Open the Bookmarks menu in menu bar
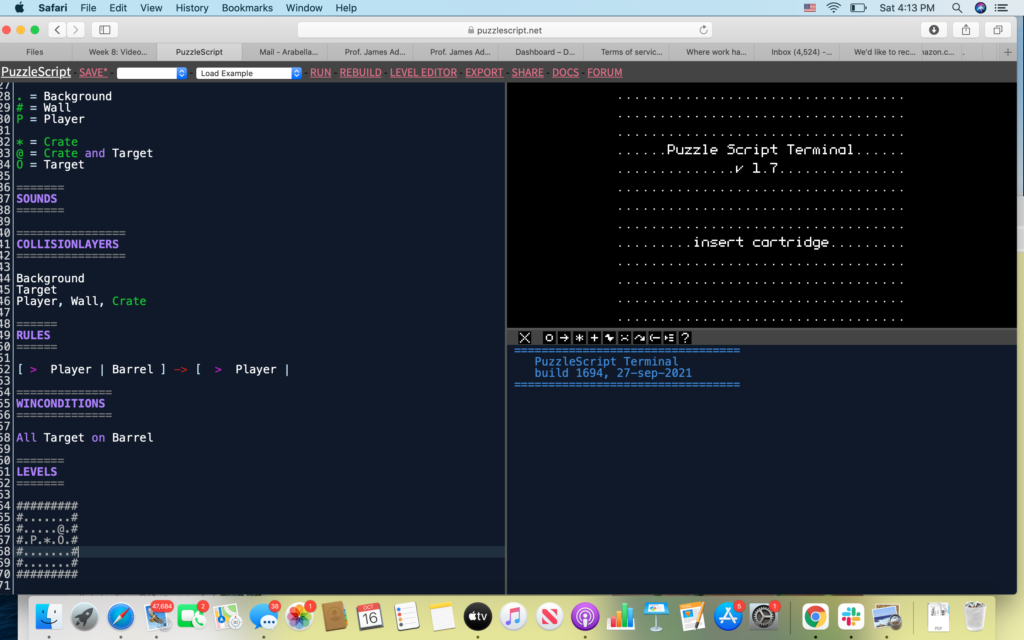 [x=247, y=8]
